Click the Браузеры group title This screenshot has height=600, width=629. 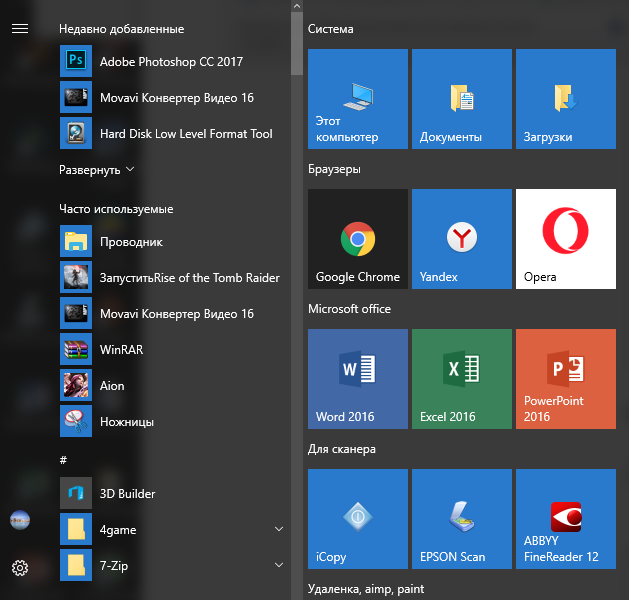334,169
